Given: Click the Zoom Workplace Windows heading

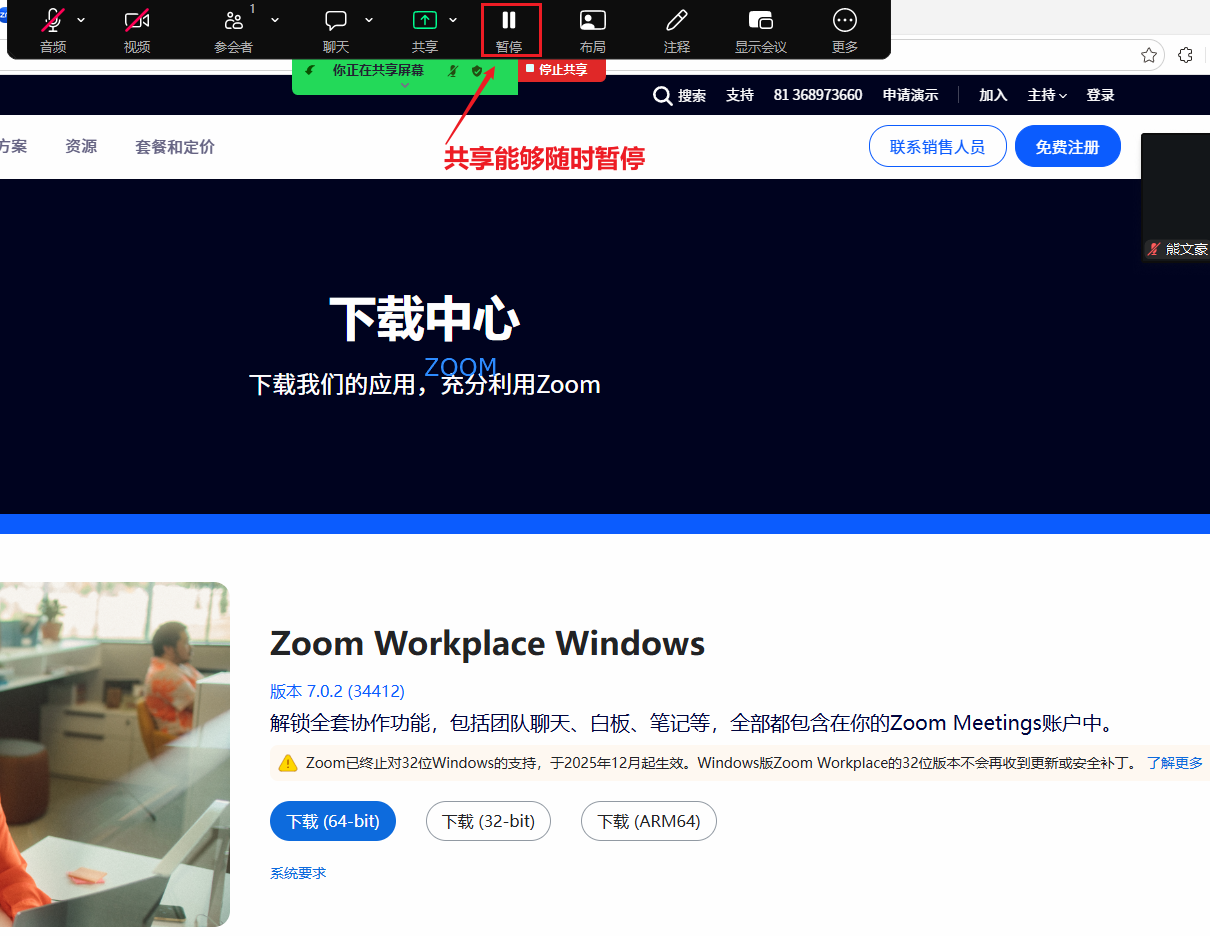Looking at the screenshot, I should click(x=487, y=643).
